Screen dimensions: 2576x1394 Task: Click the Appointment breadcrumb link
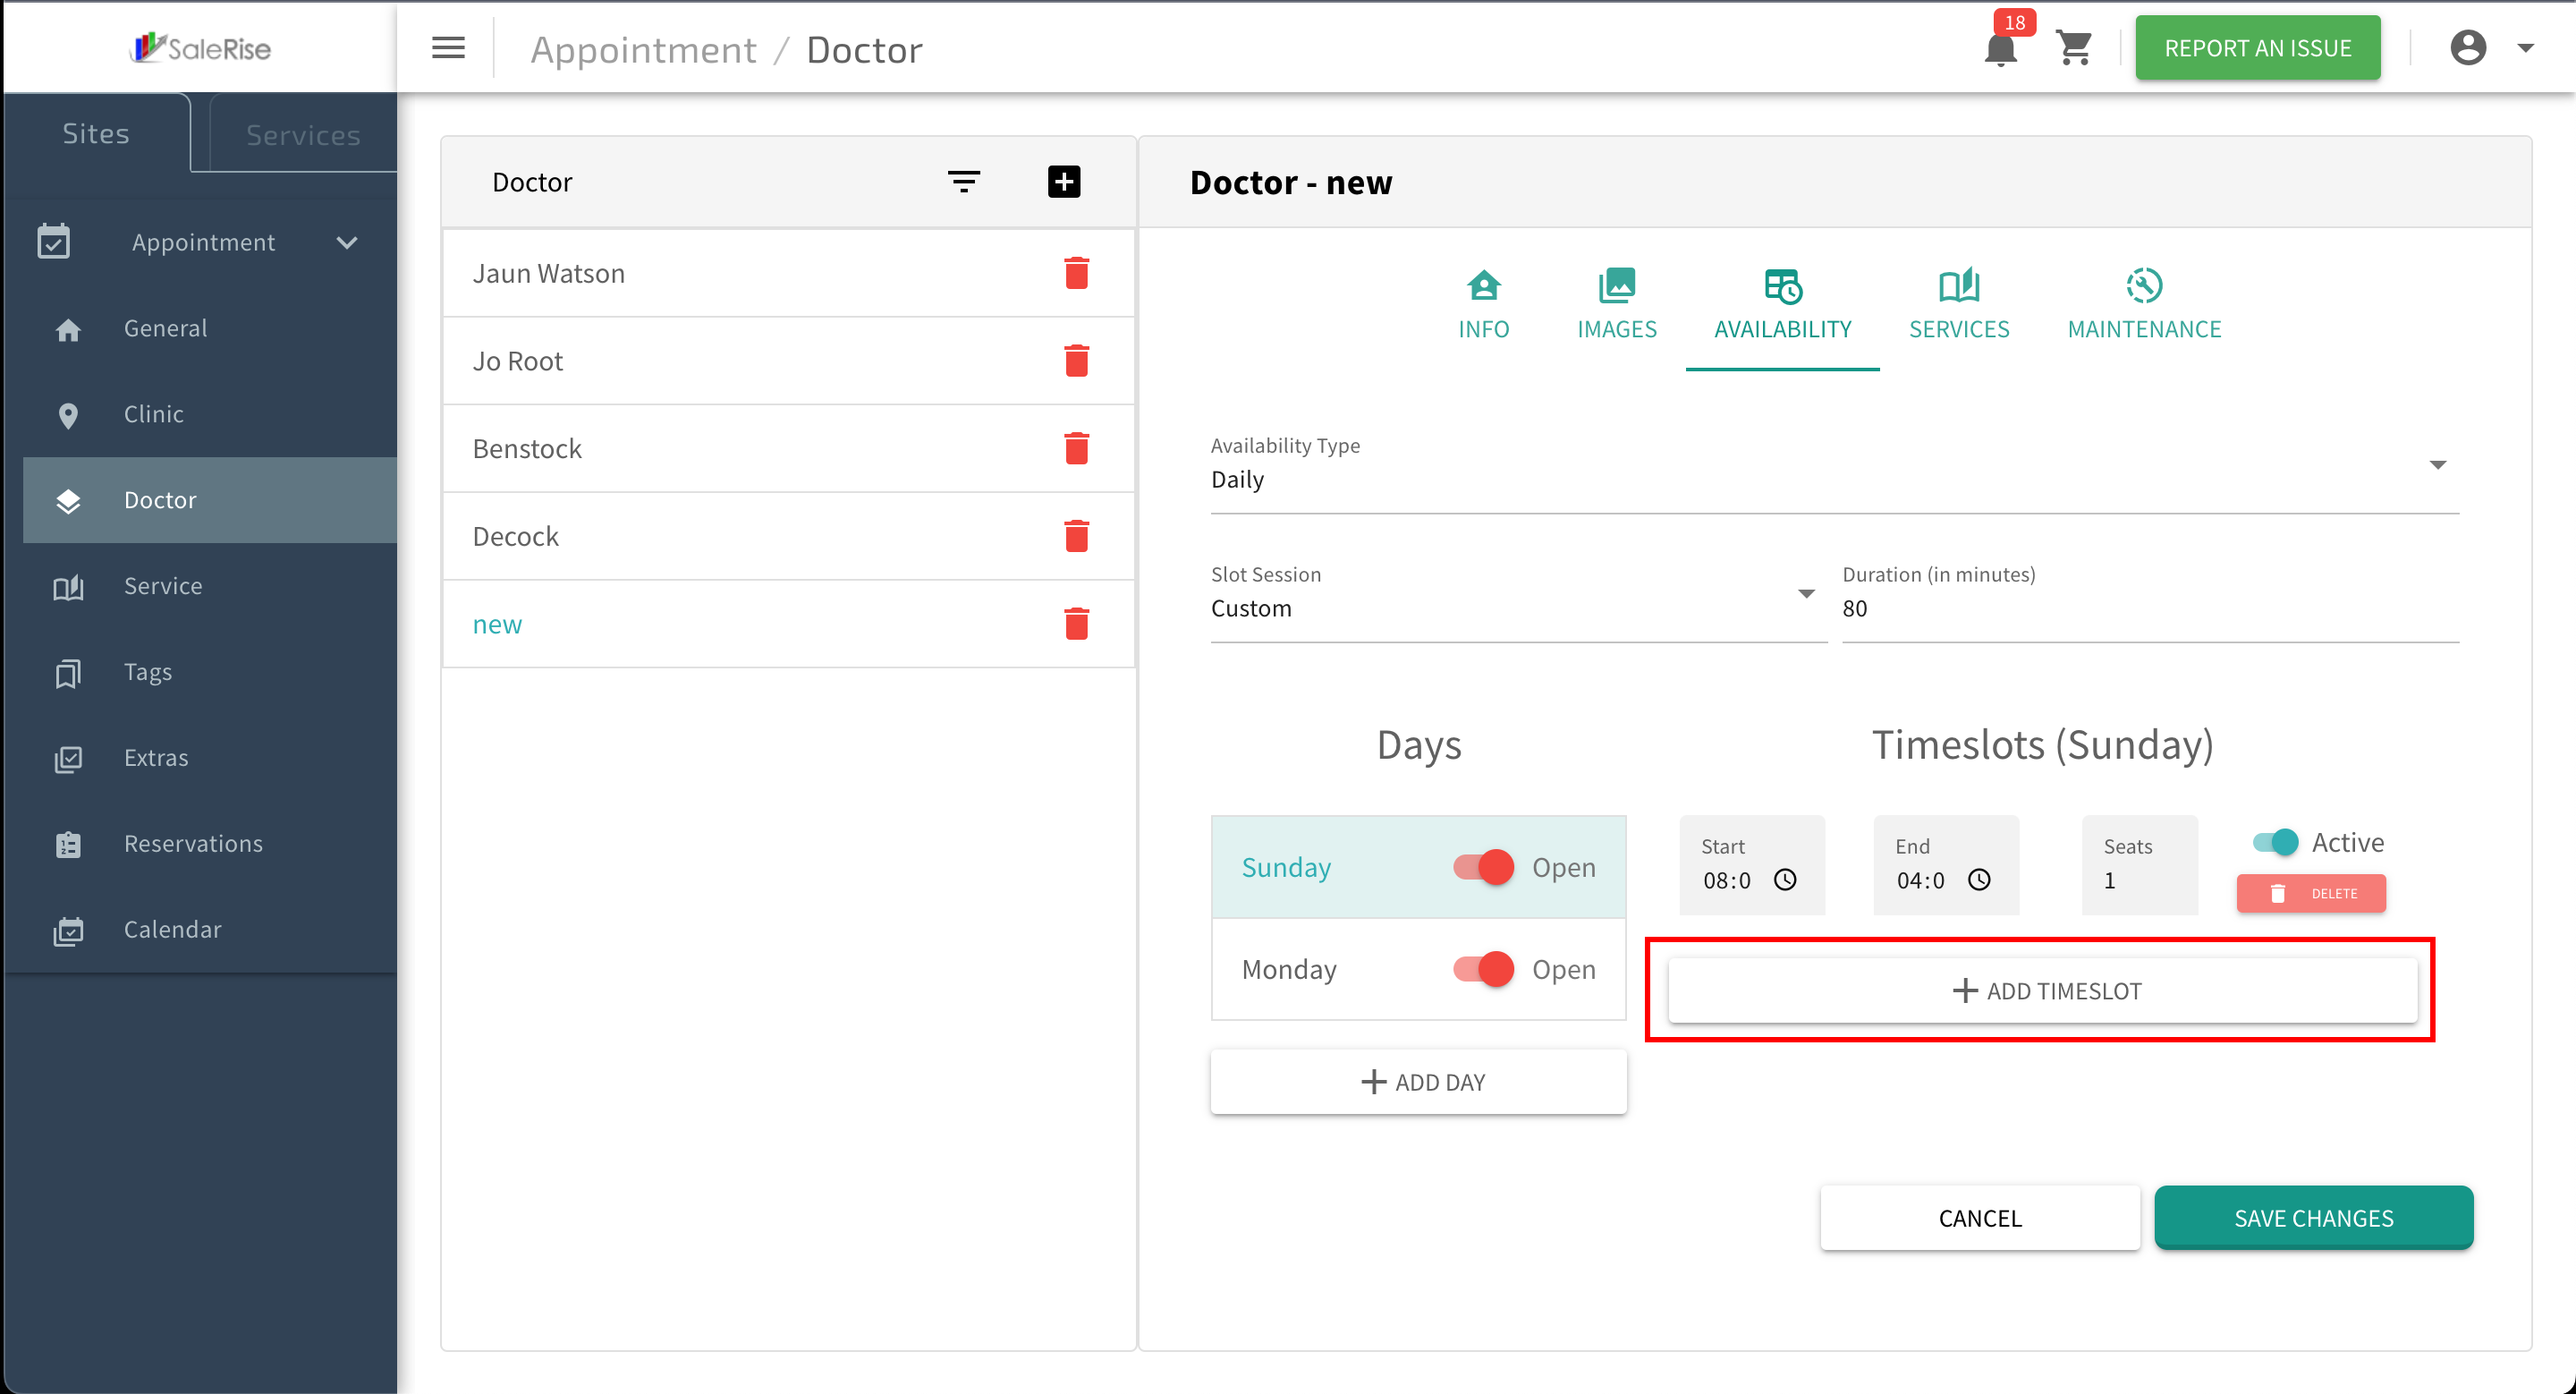coord(643,49)
